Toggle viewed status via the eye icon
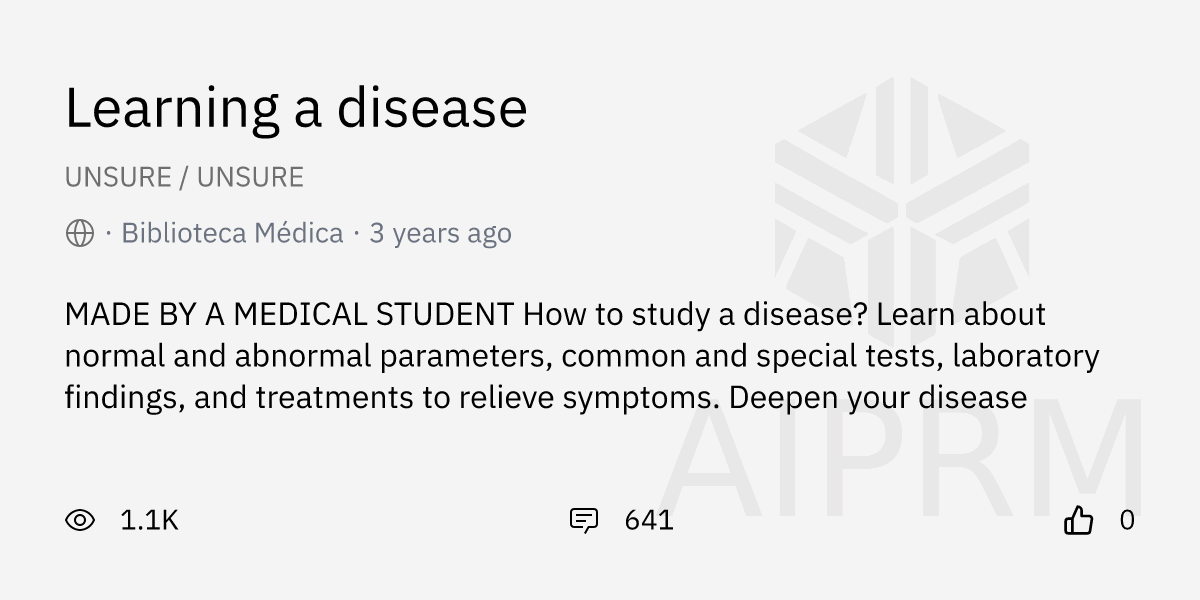 (x=82, y=520)
